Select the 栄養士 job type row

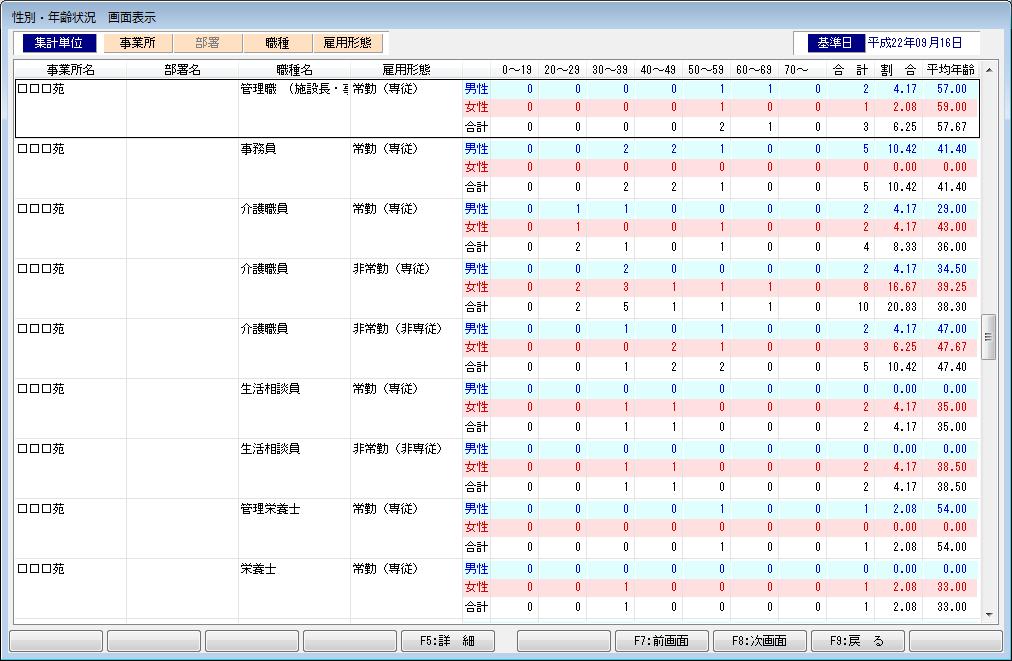point(258,569)
